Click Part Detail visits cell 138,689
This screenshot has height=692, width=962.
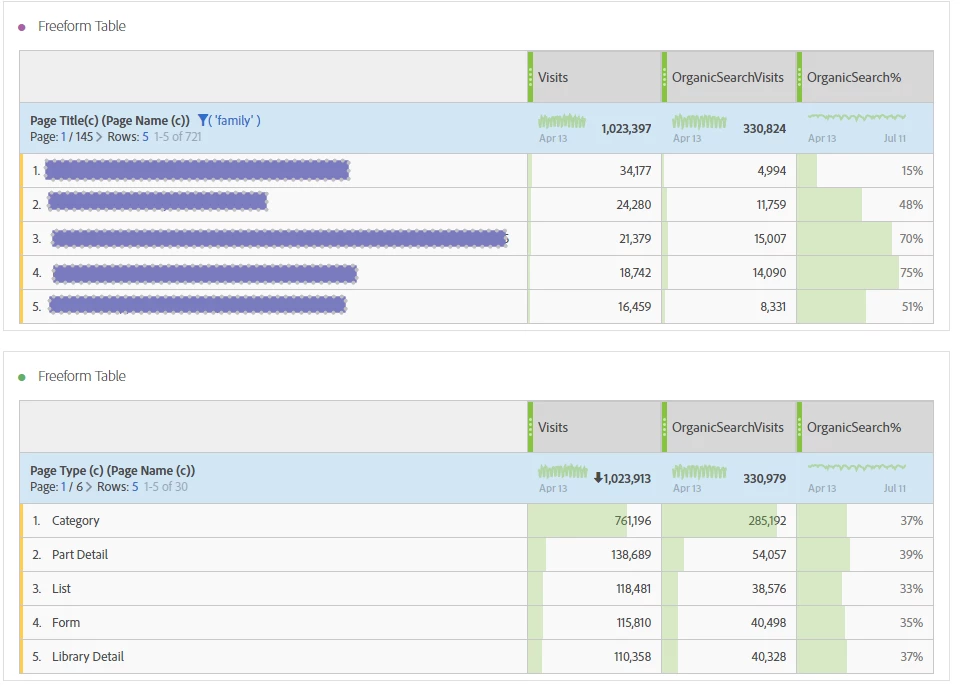click(x=595, y=555)
